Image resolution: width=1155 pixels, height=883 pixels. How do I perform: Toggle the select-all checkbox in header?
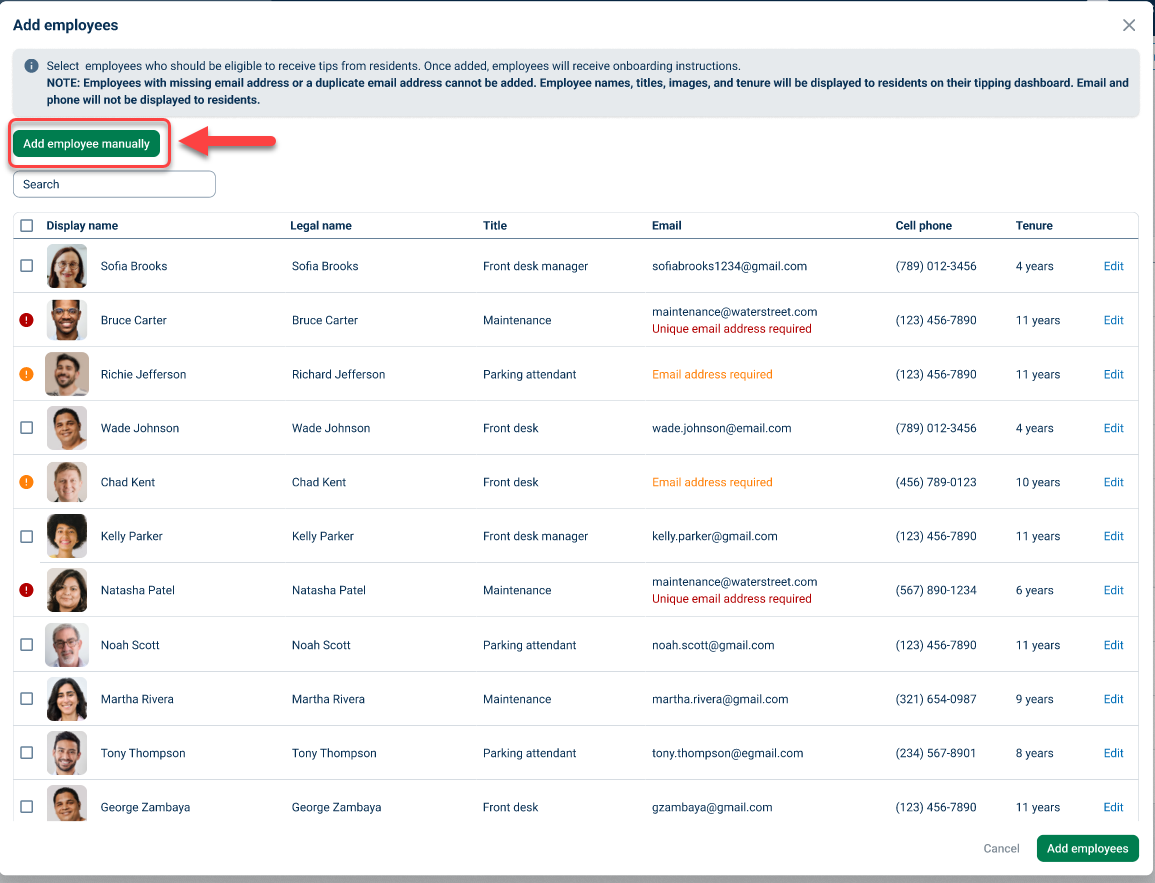(x=27, y=225)
